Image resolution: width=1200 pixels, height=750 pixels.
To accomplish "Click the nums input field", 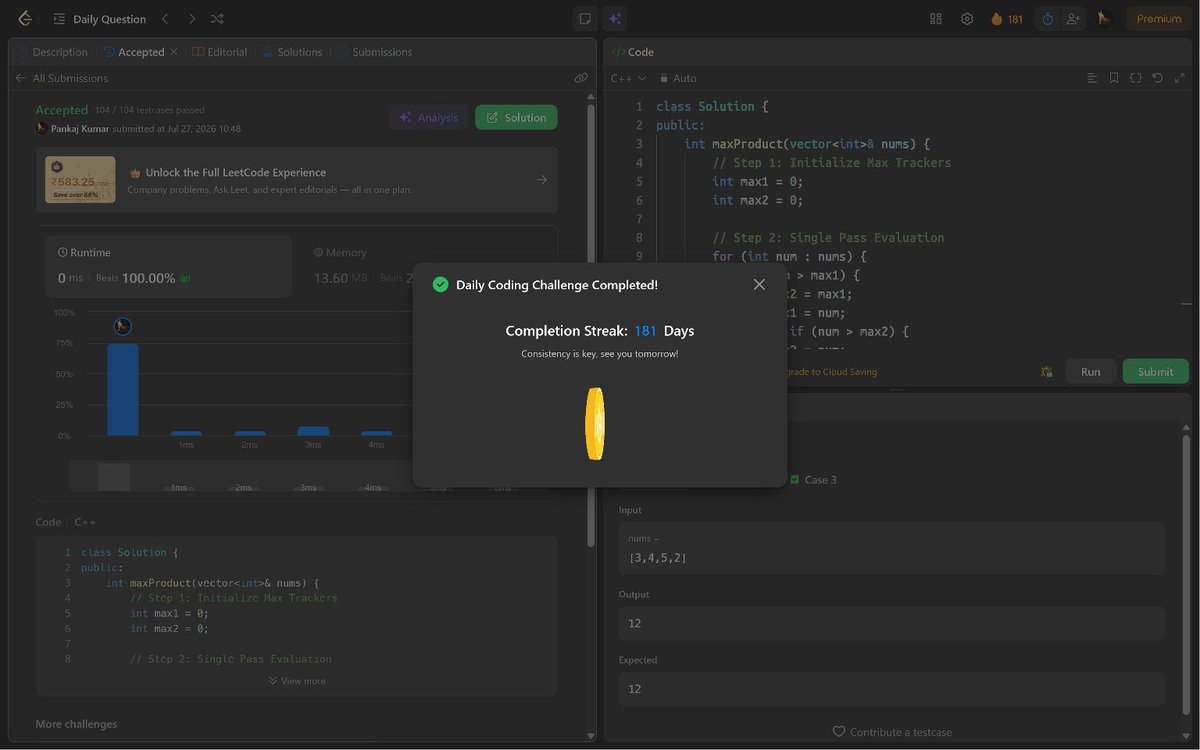I will [x=891, y=548].
